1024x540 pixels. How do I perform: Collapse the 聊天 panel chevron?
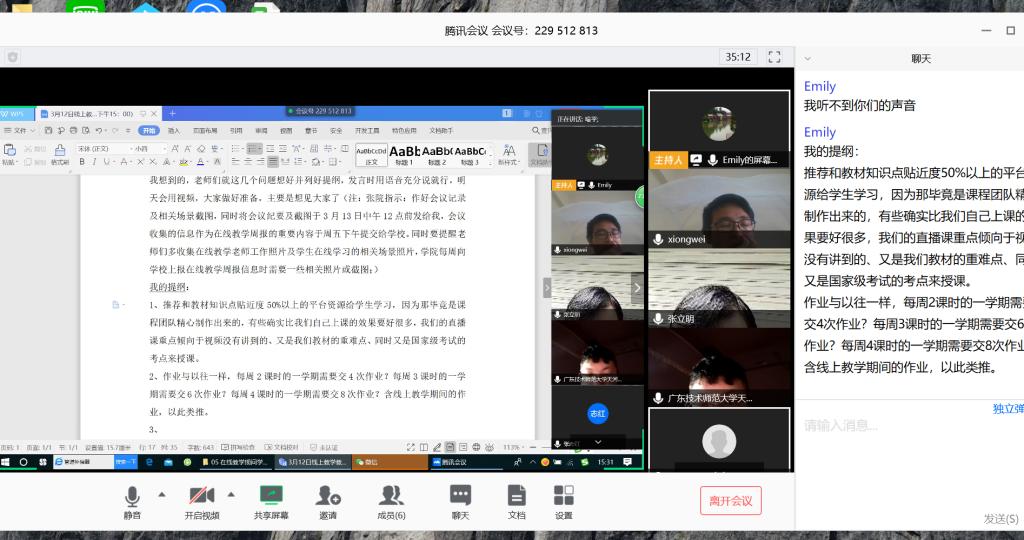point(808,59)
